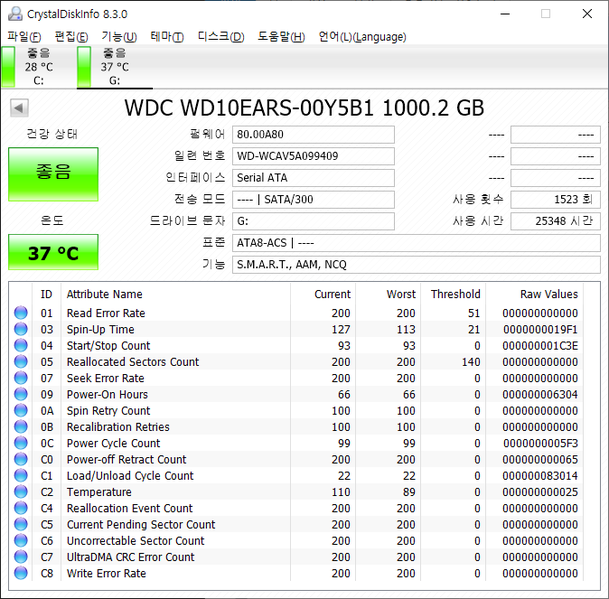
Task: Click status orb for Start/Stop Count
Action: coord(21,345)
